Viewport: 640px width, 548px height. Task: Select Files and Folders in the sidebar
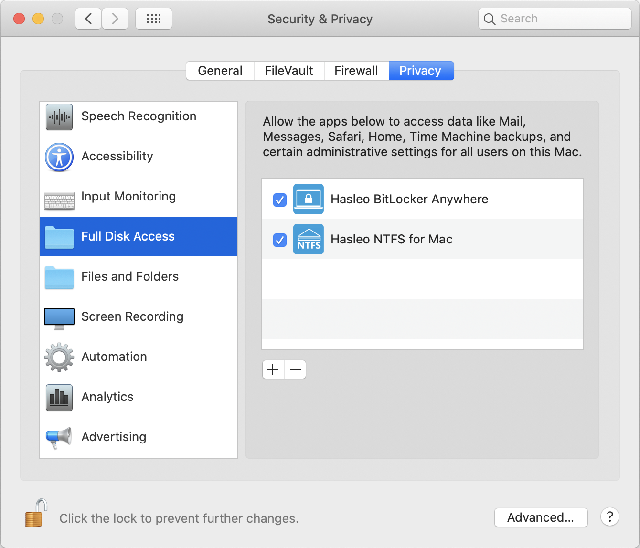138,277
